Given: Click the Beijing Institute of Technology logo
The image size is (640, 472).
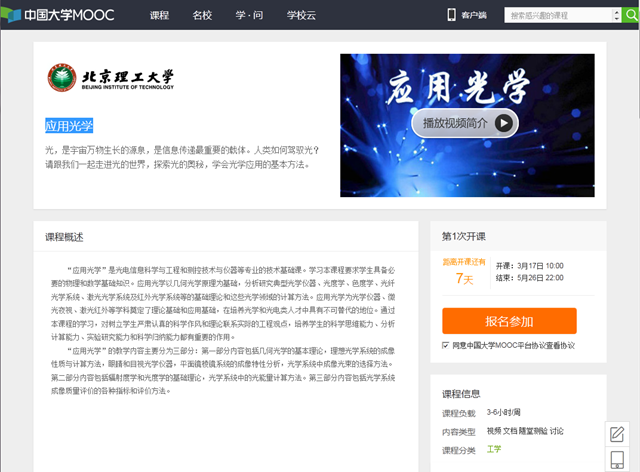Looking at the screenshot, I should [111, 78].
